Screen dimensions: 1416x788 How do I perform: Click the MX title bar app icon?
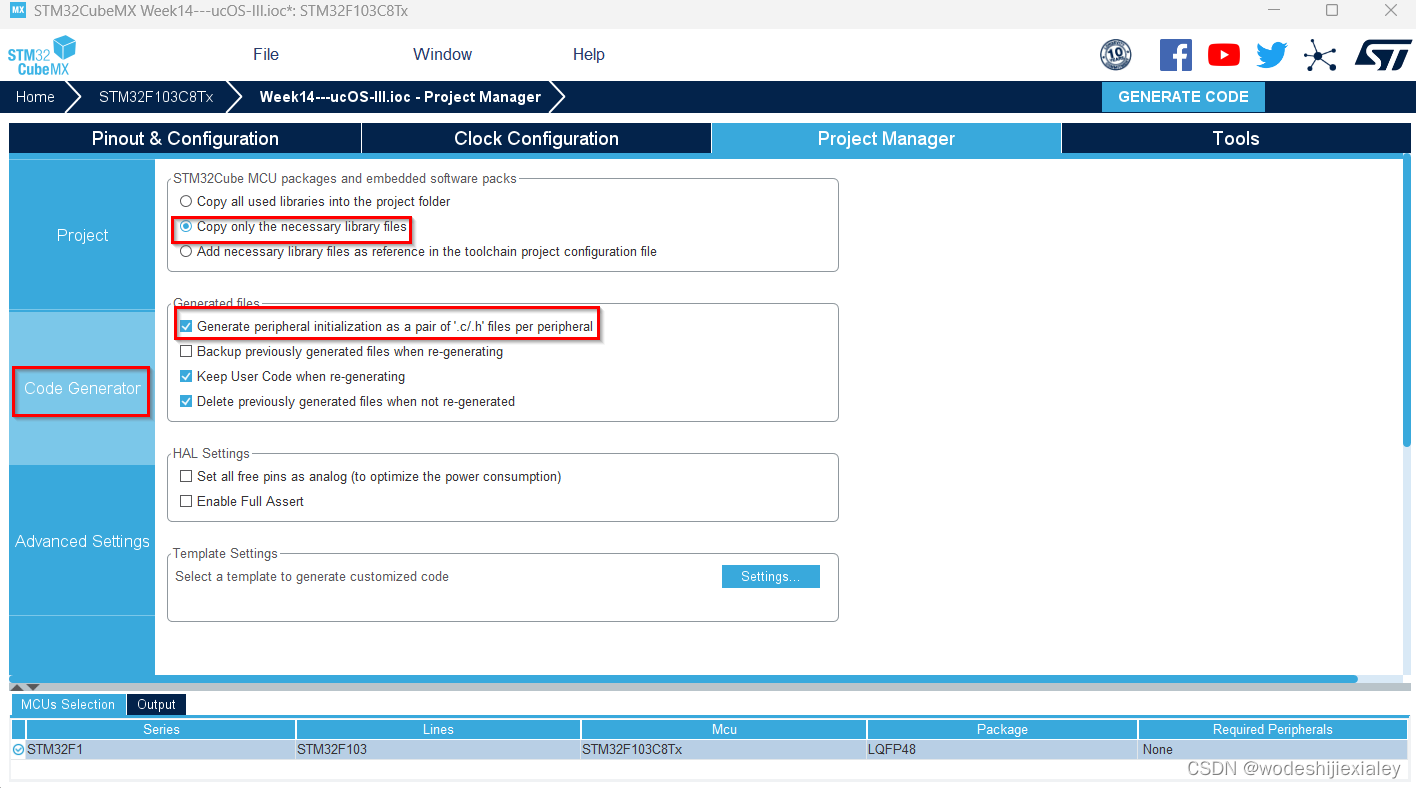point(18,11)
